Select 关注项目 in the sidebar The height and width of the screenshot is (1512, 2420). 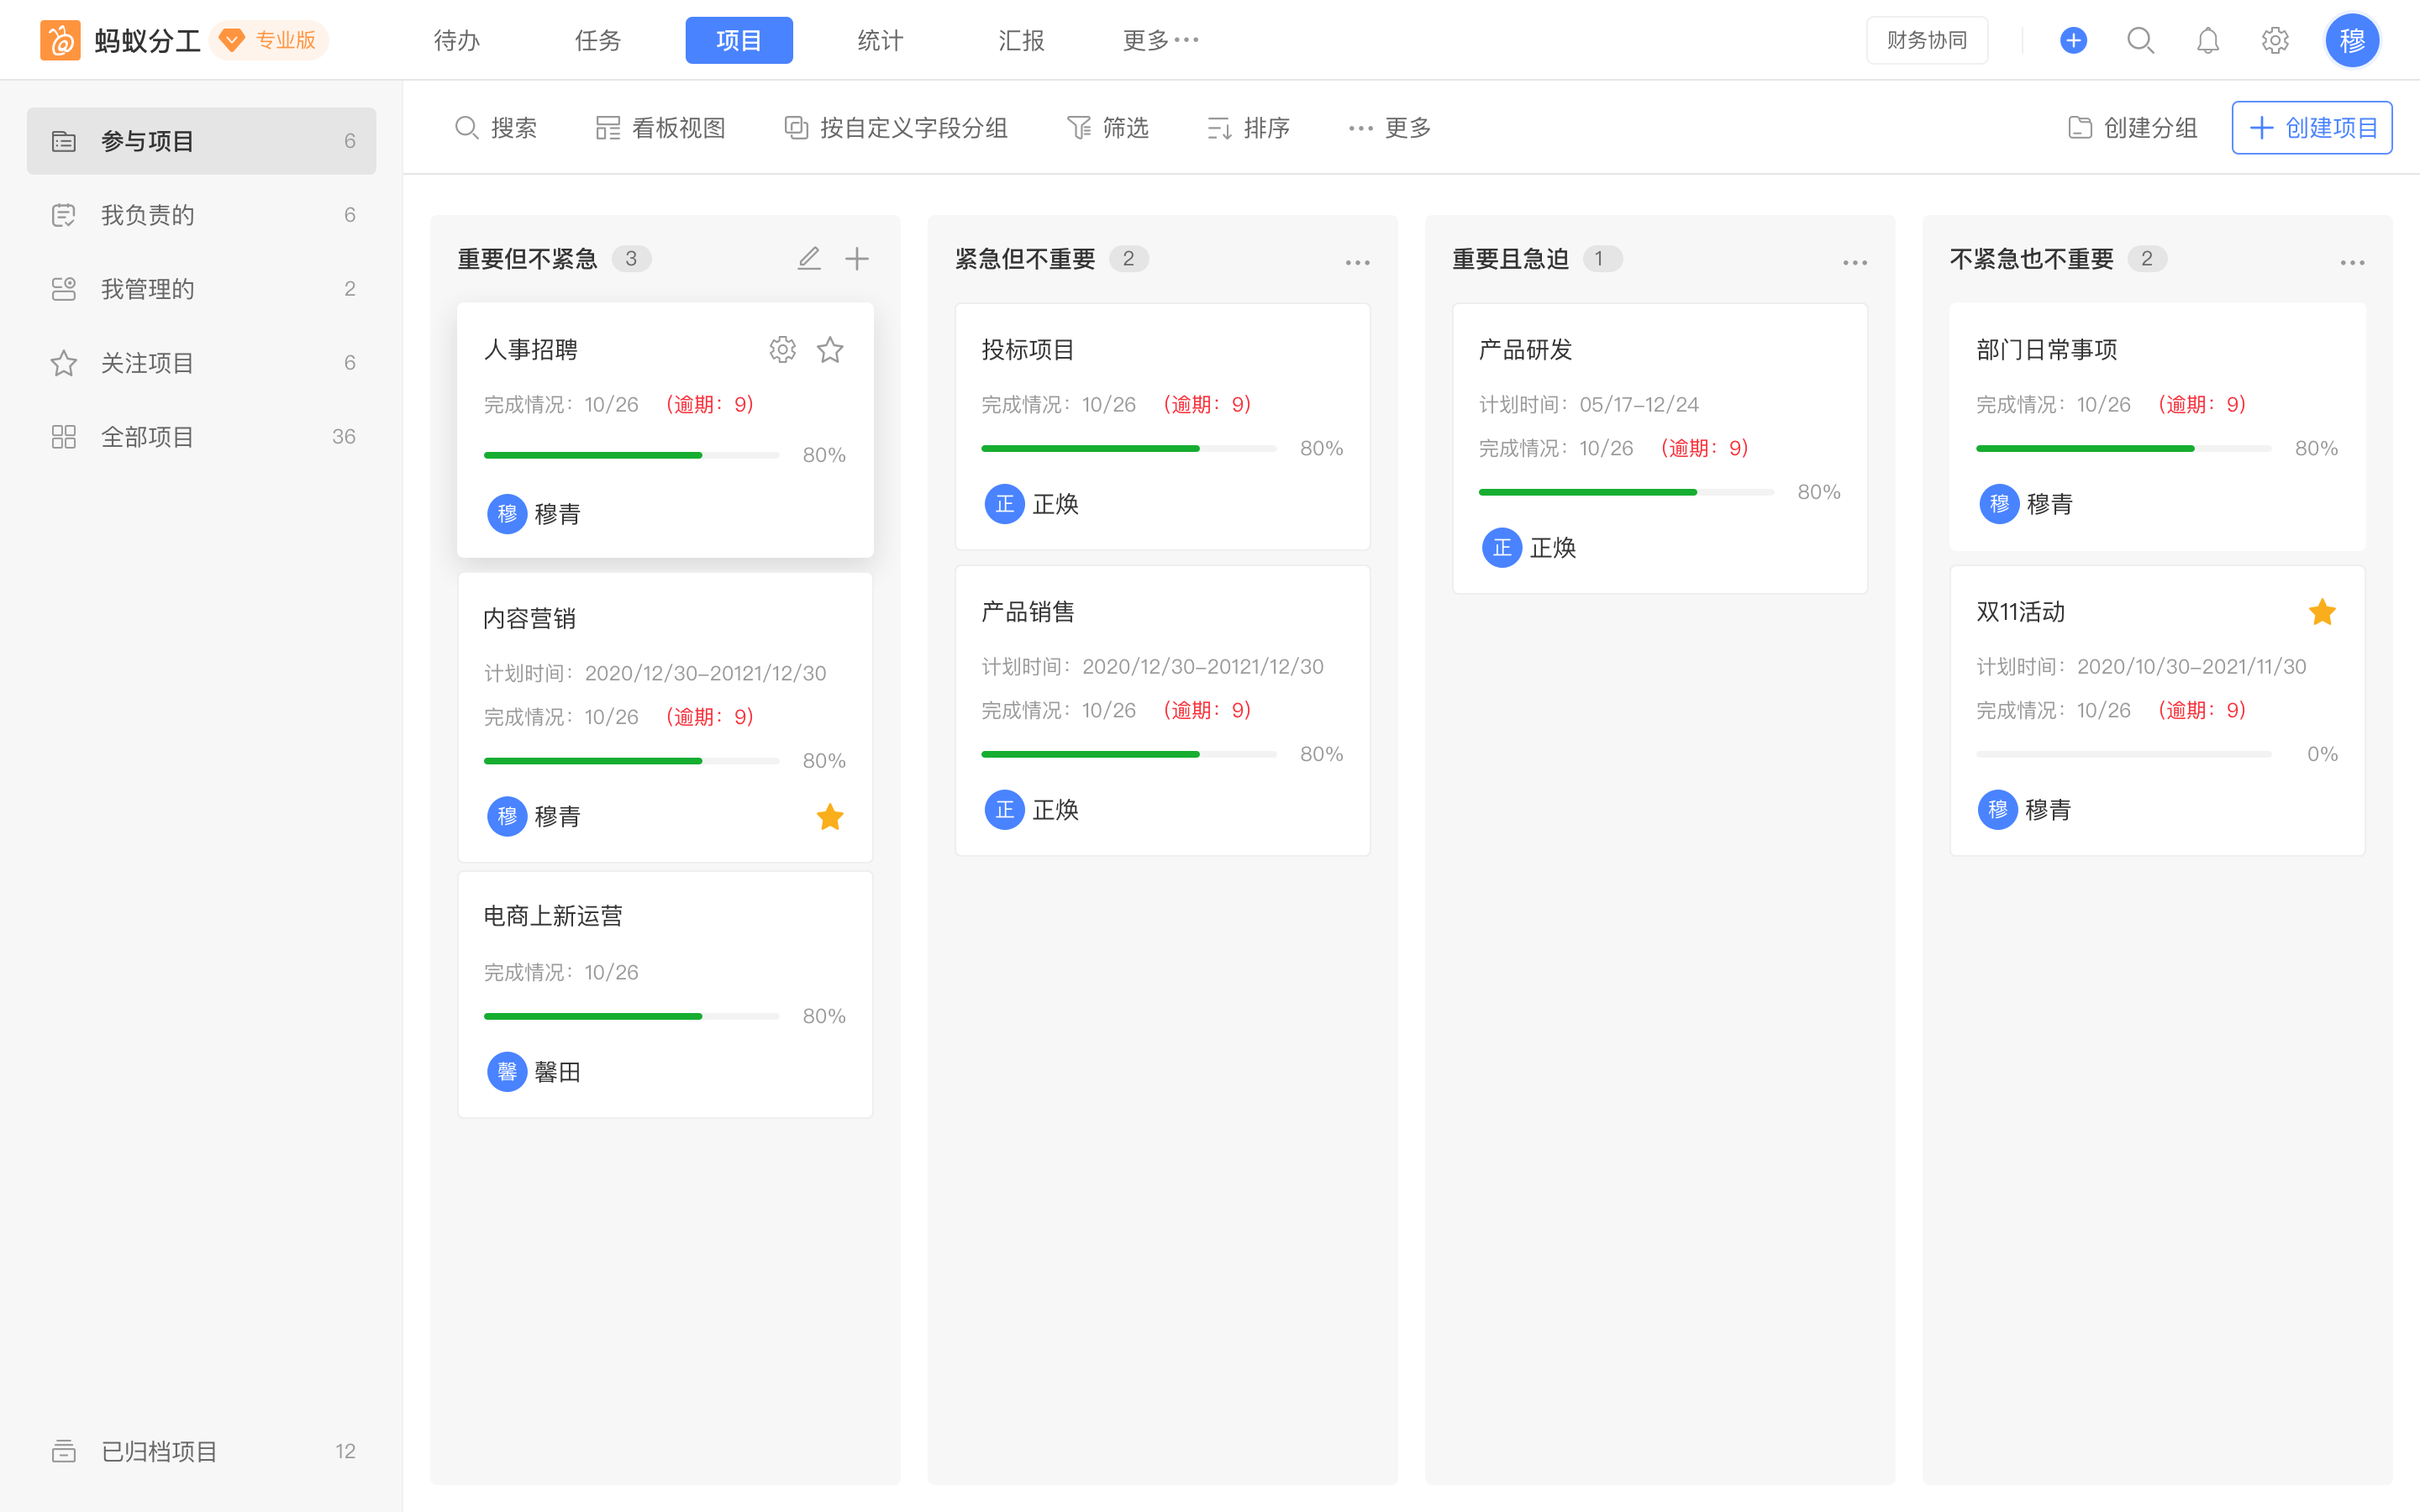tap(202, 363)
